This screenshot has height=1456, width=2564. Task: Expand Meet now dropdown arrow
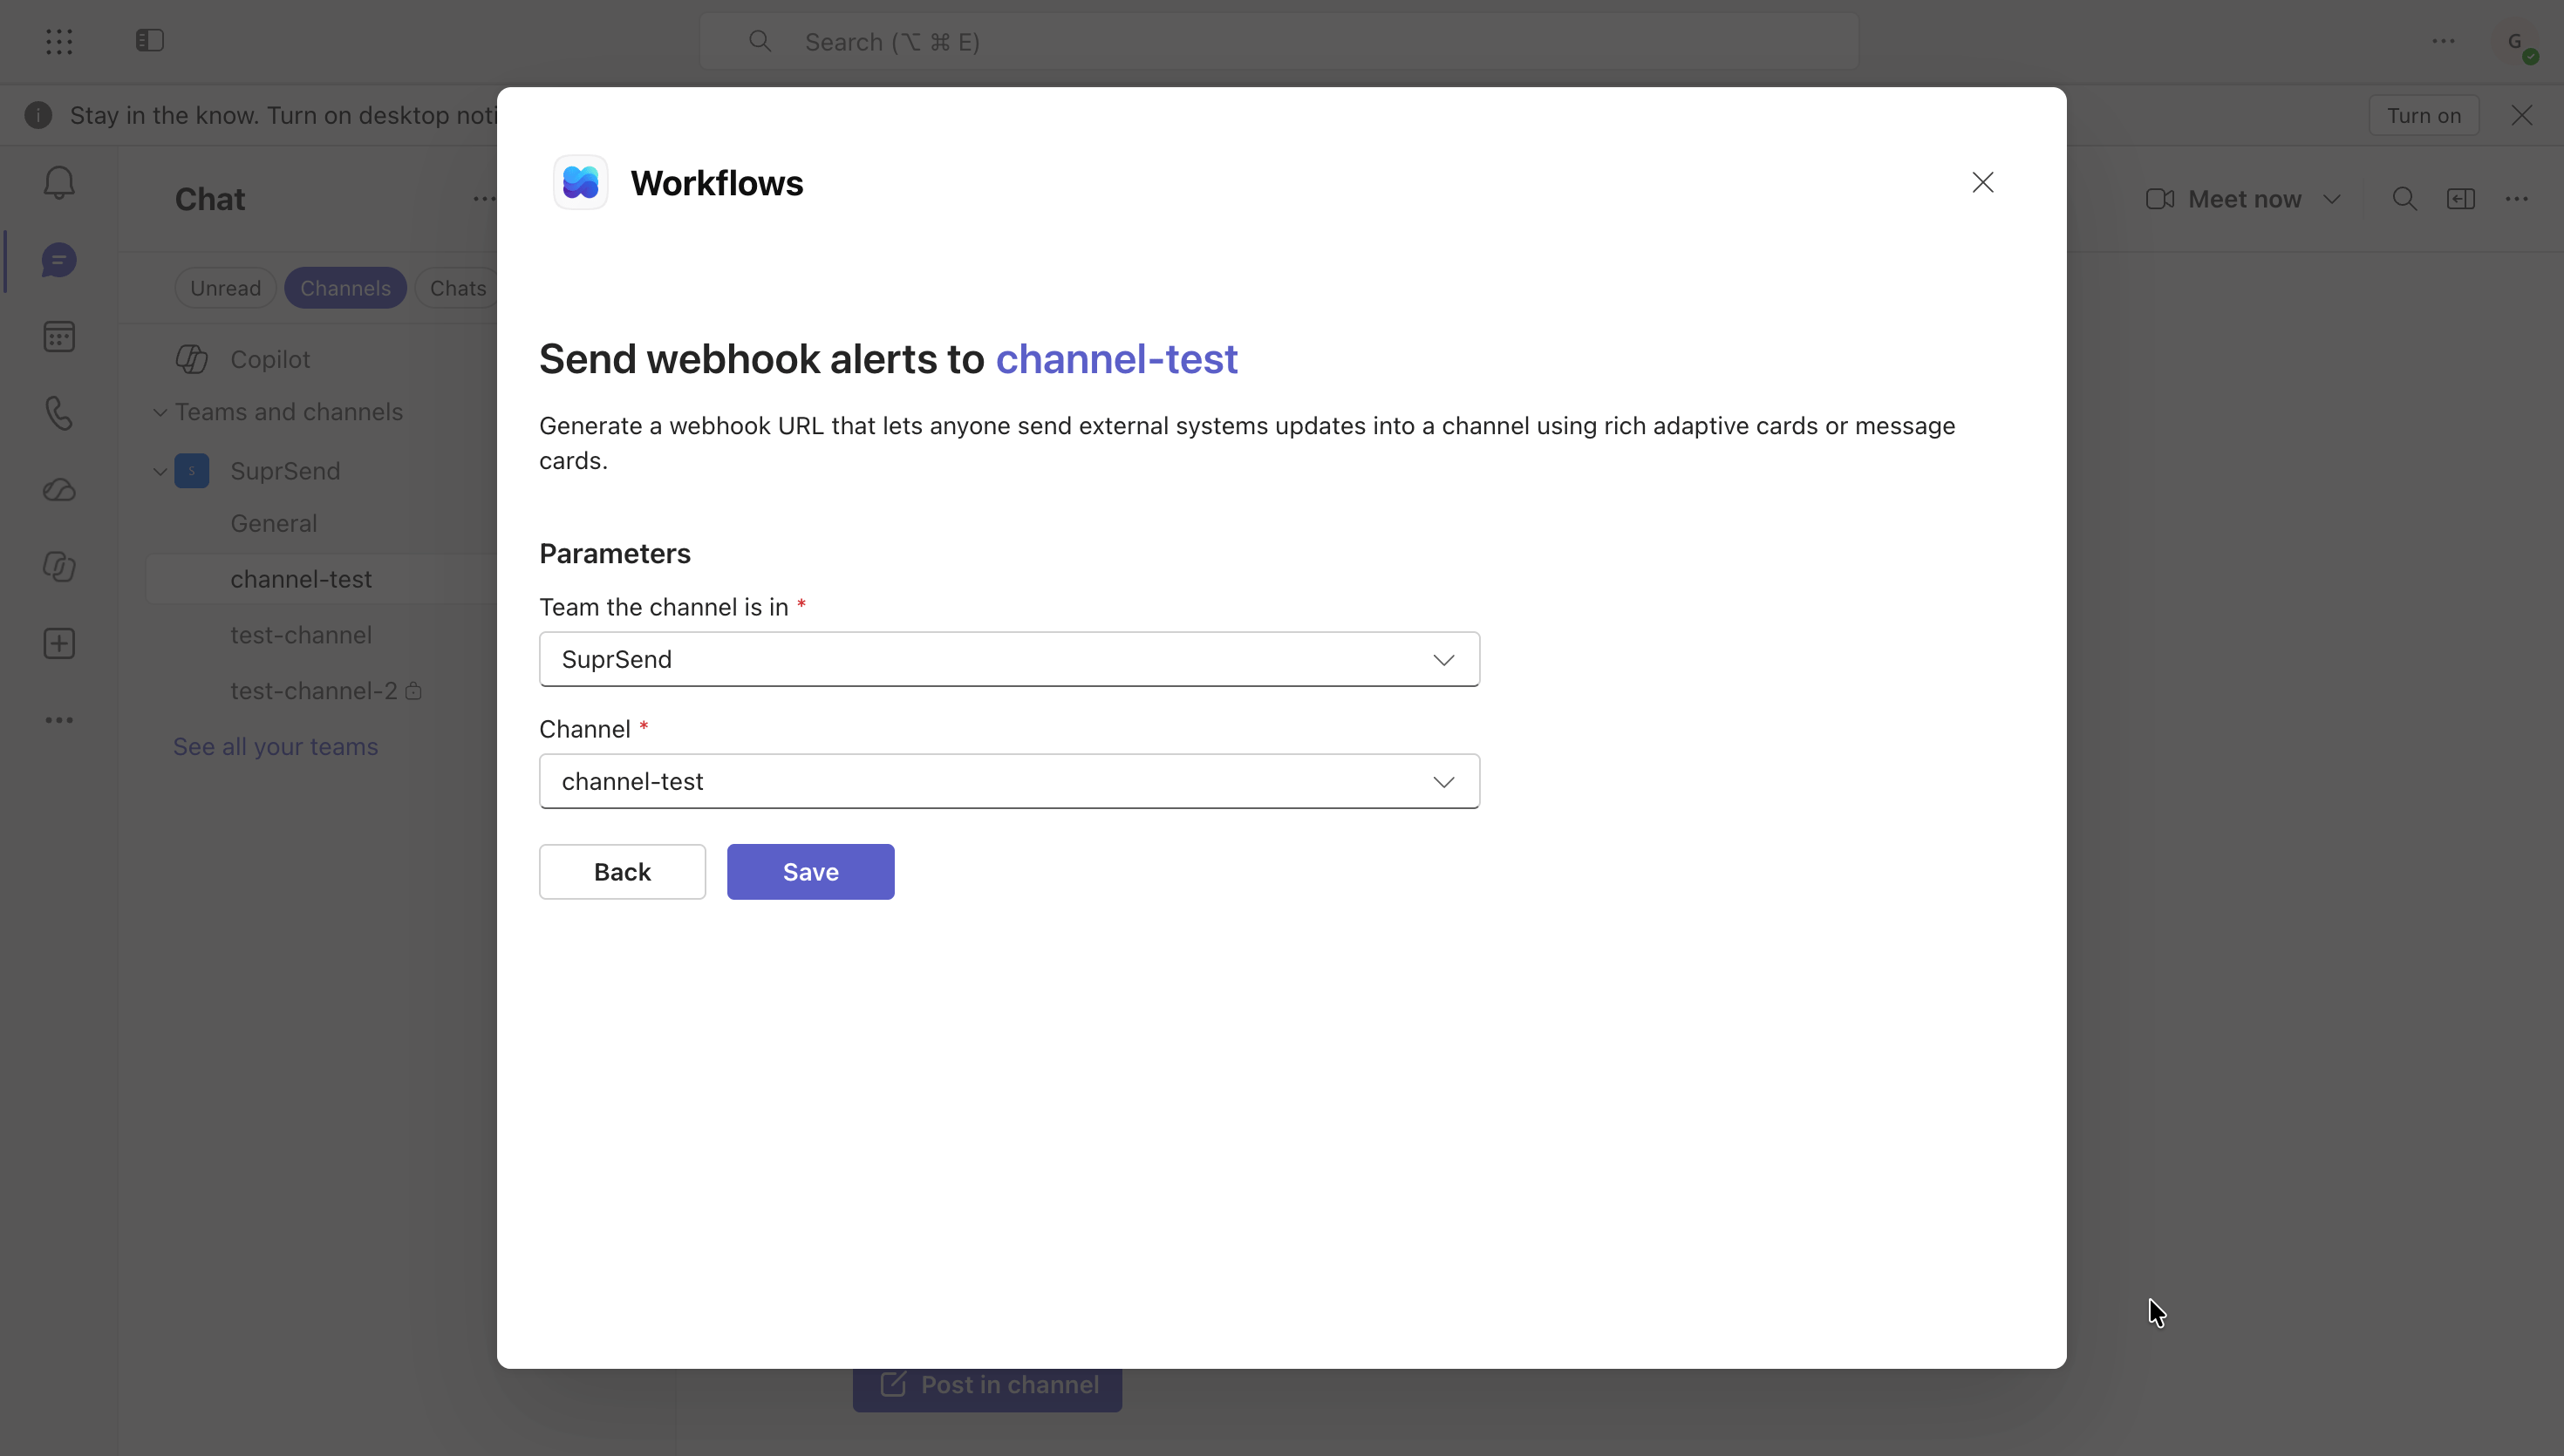tap(2331, 199)
